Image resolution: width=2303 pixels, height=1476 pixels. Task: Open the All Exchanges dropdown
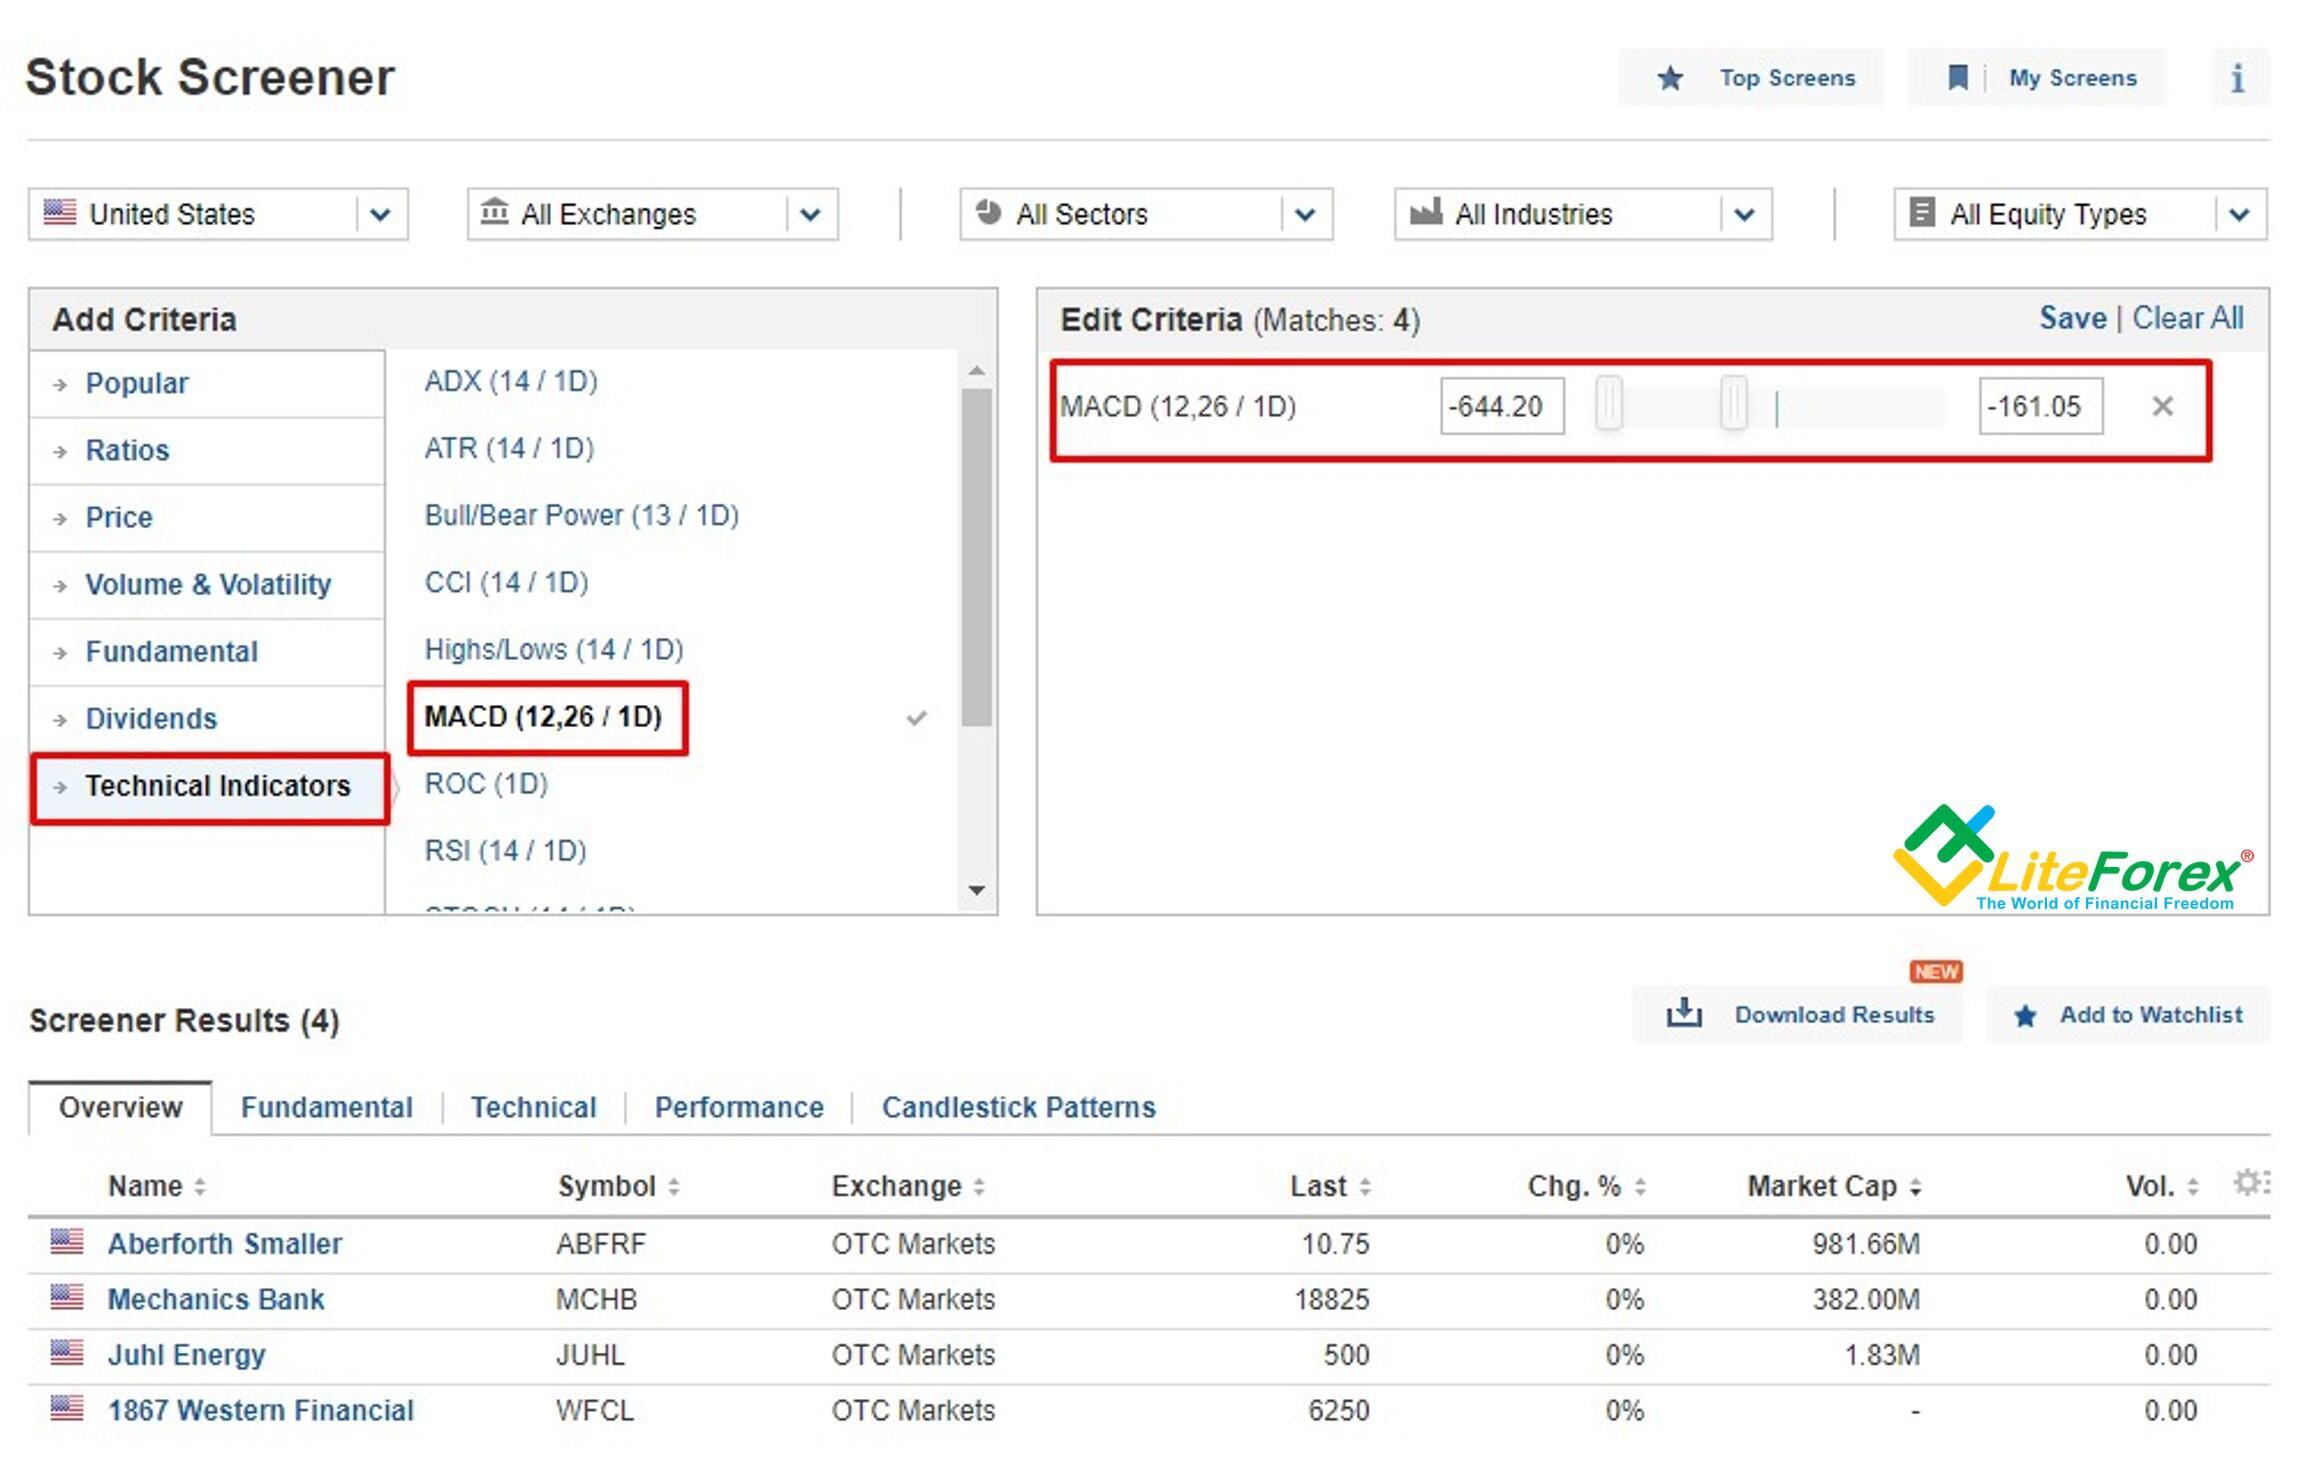pos(652,214)
